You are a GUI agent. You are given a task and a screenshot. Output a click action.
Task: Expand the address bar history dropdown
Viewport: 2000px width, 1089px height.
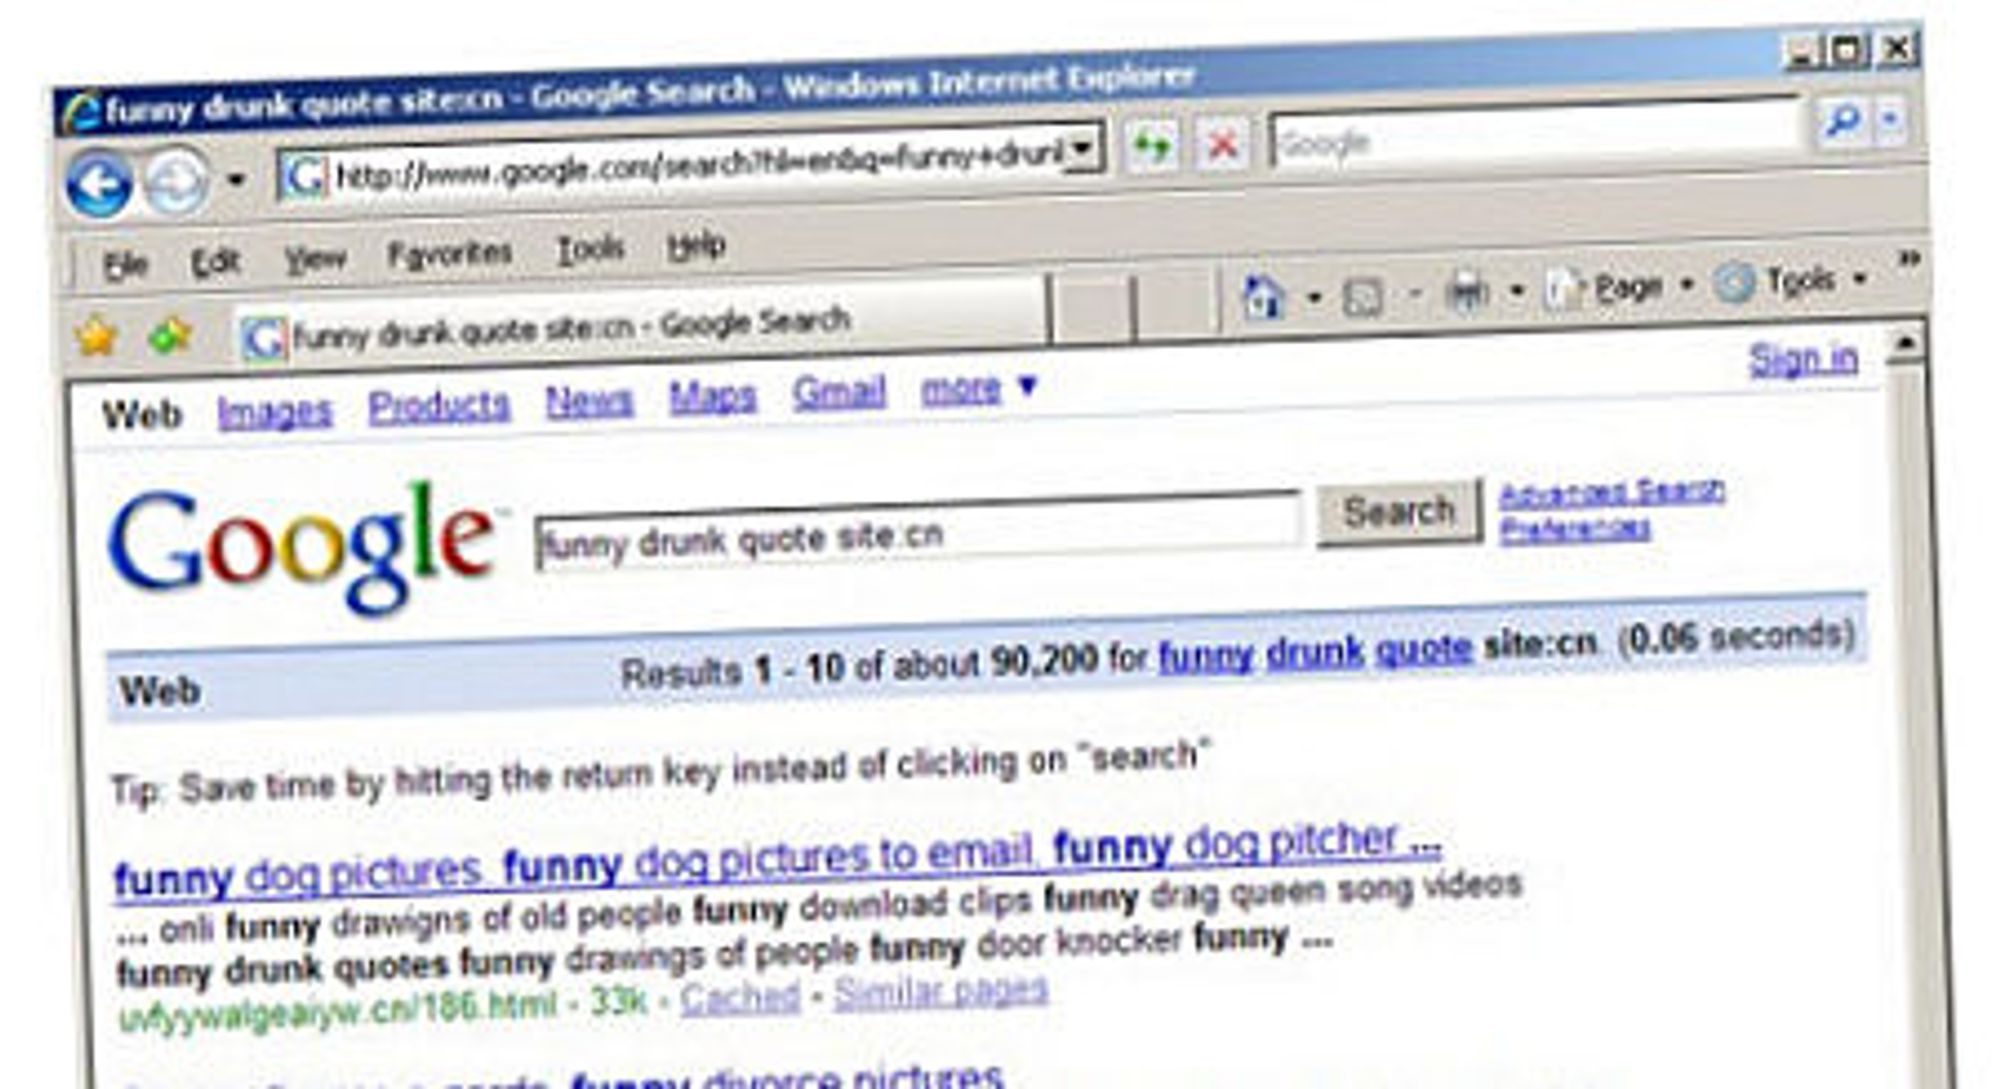1083,150
